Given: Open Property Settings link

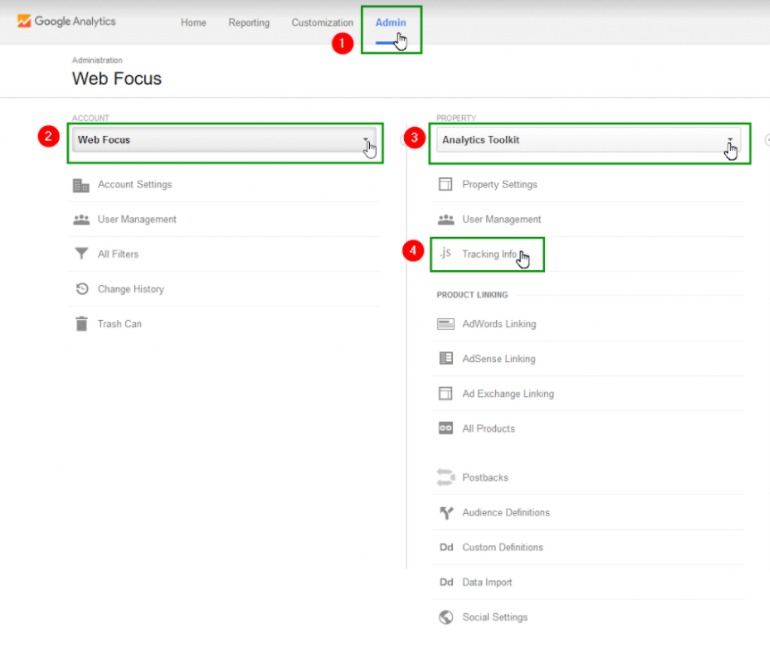Looking at the screenshot, I should [499, 185].
